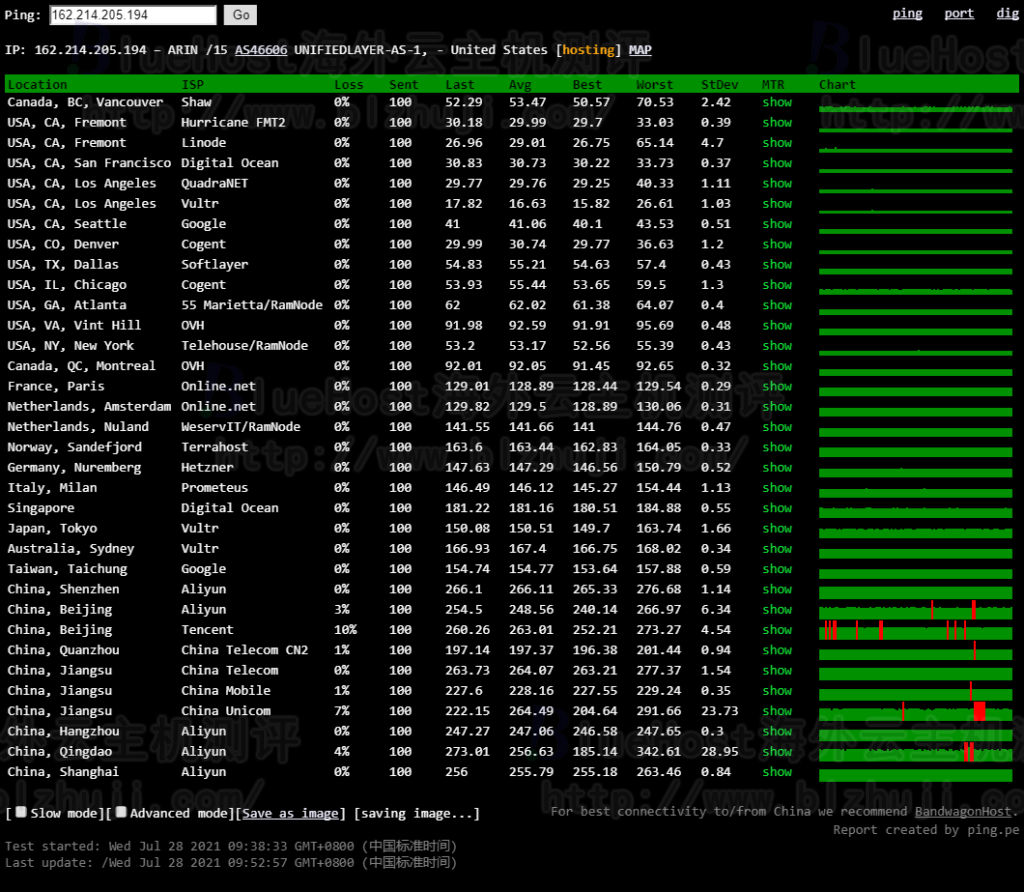
Task: Open the dig tool link
Action: (x=1007, y=14)
